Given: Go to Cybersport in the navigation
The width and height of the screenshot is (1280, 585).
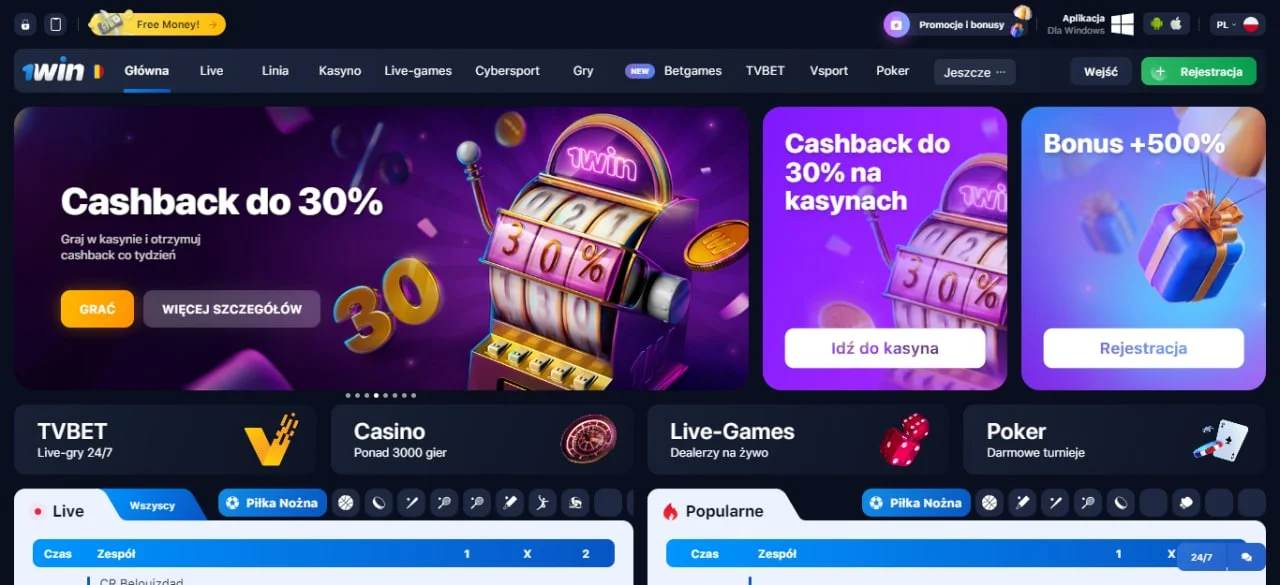Looking at the screenshot, I should point(507,71).
